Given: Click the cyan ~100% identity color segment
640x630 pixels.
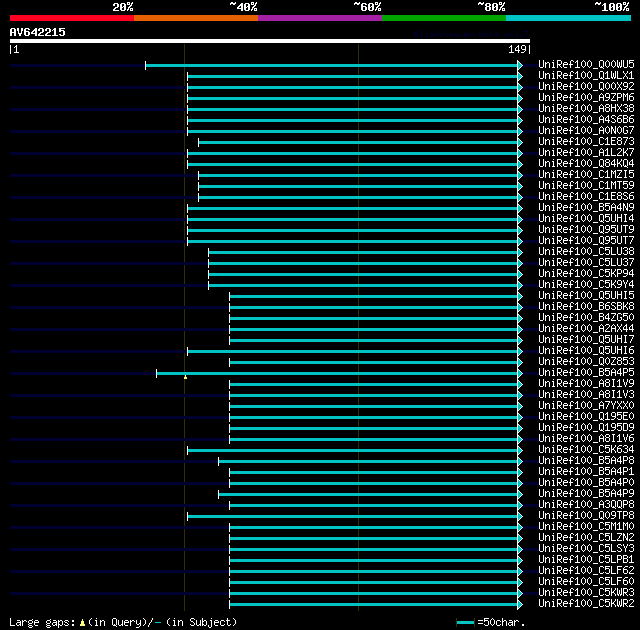Looking at the screenshot, I should pos(569,18).
